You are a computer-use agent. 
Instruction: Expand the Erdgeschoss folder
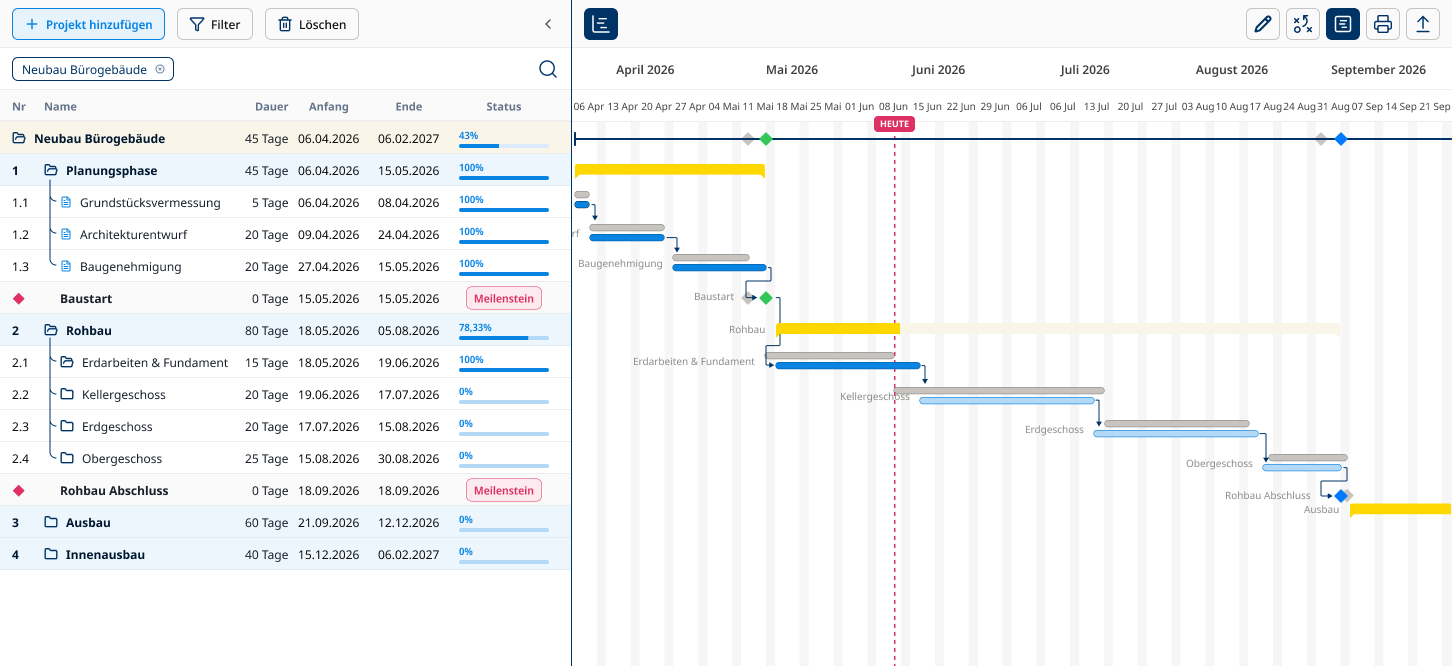coord(67,426)
